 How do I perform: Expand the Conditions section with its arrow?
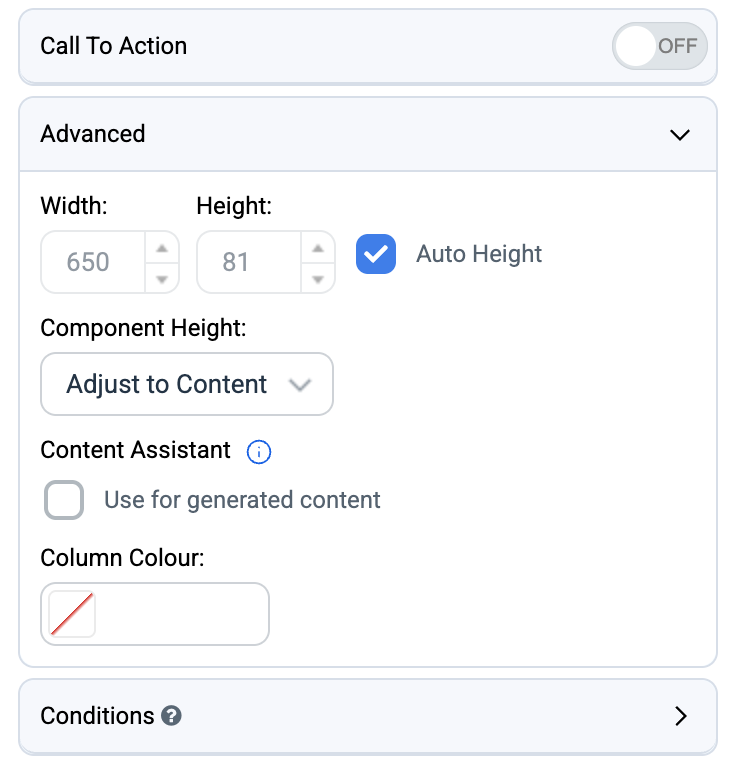pyautogui.click(x=681, y=716)
